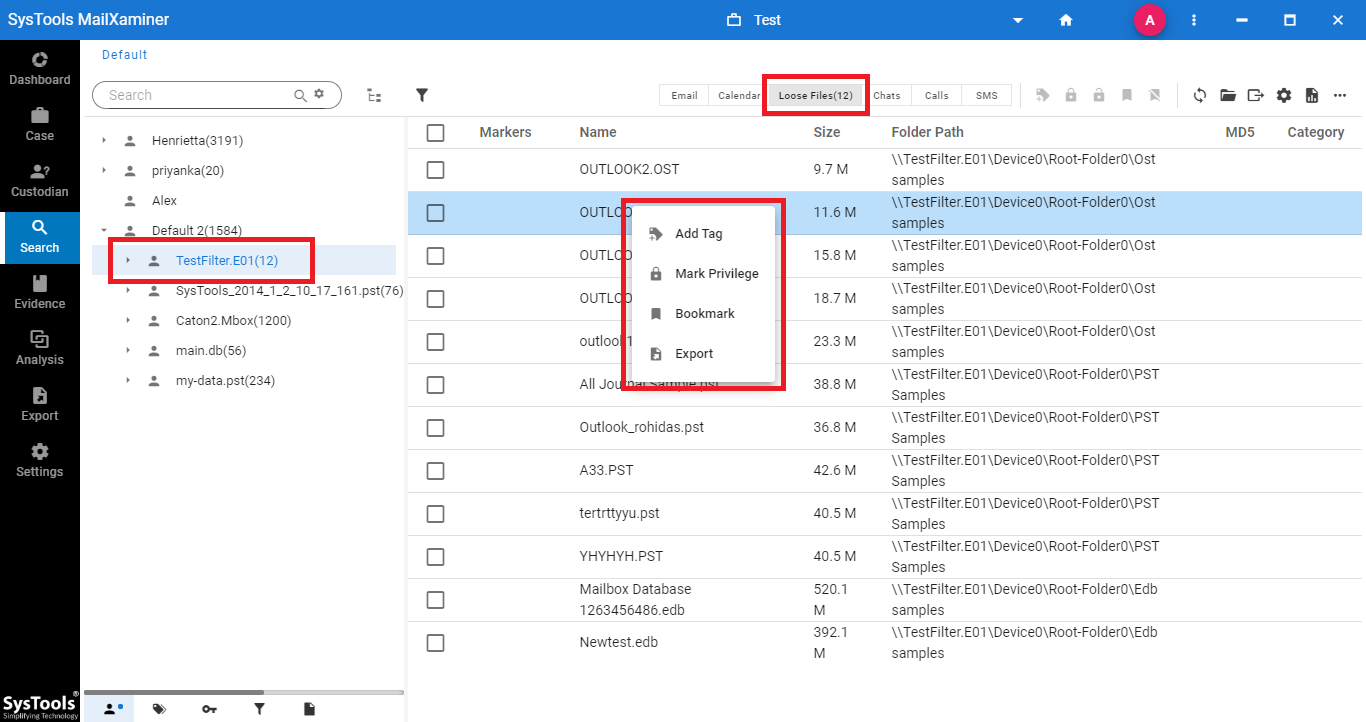Go to the Export sidebar section
1366x722 pixels.
40,405
